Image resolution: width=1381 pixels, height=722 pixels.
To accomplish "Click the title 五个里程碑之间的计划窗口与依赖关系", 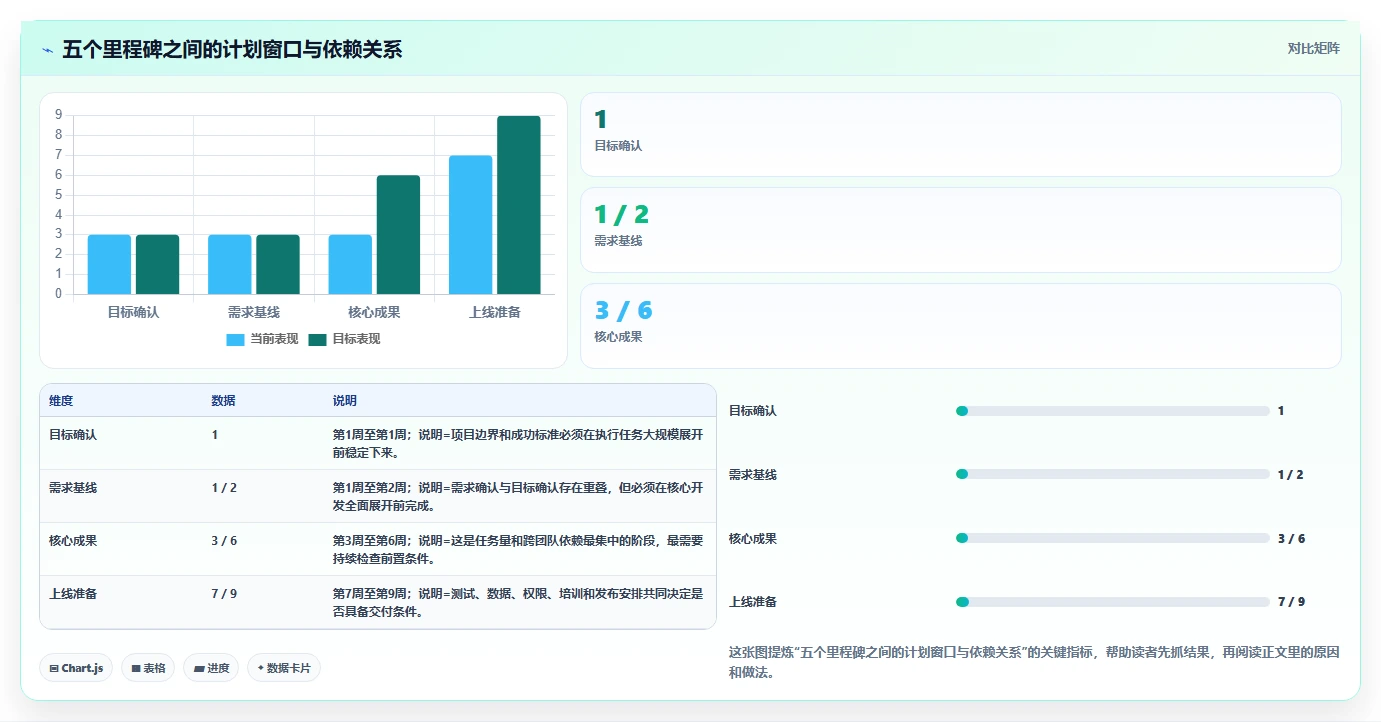I will [232, 49].
